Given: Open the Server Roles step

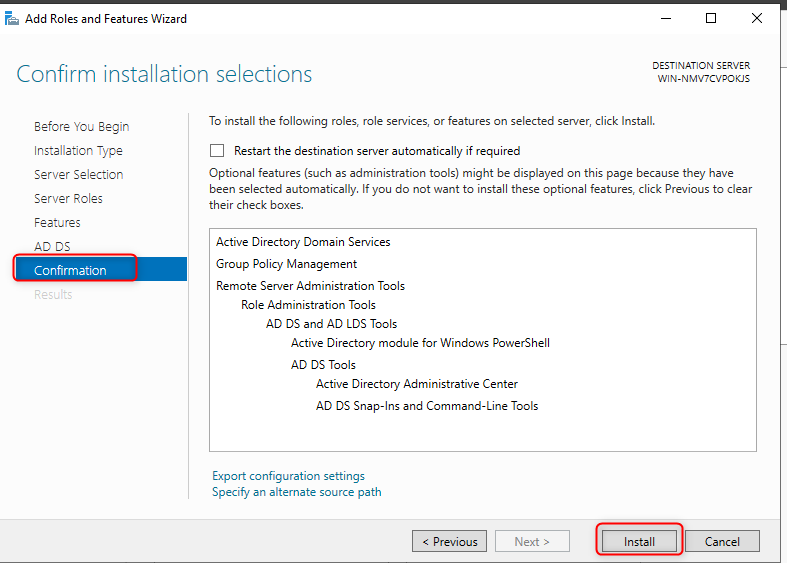Looking at the screenshot, I should click(x=68, y=199).
